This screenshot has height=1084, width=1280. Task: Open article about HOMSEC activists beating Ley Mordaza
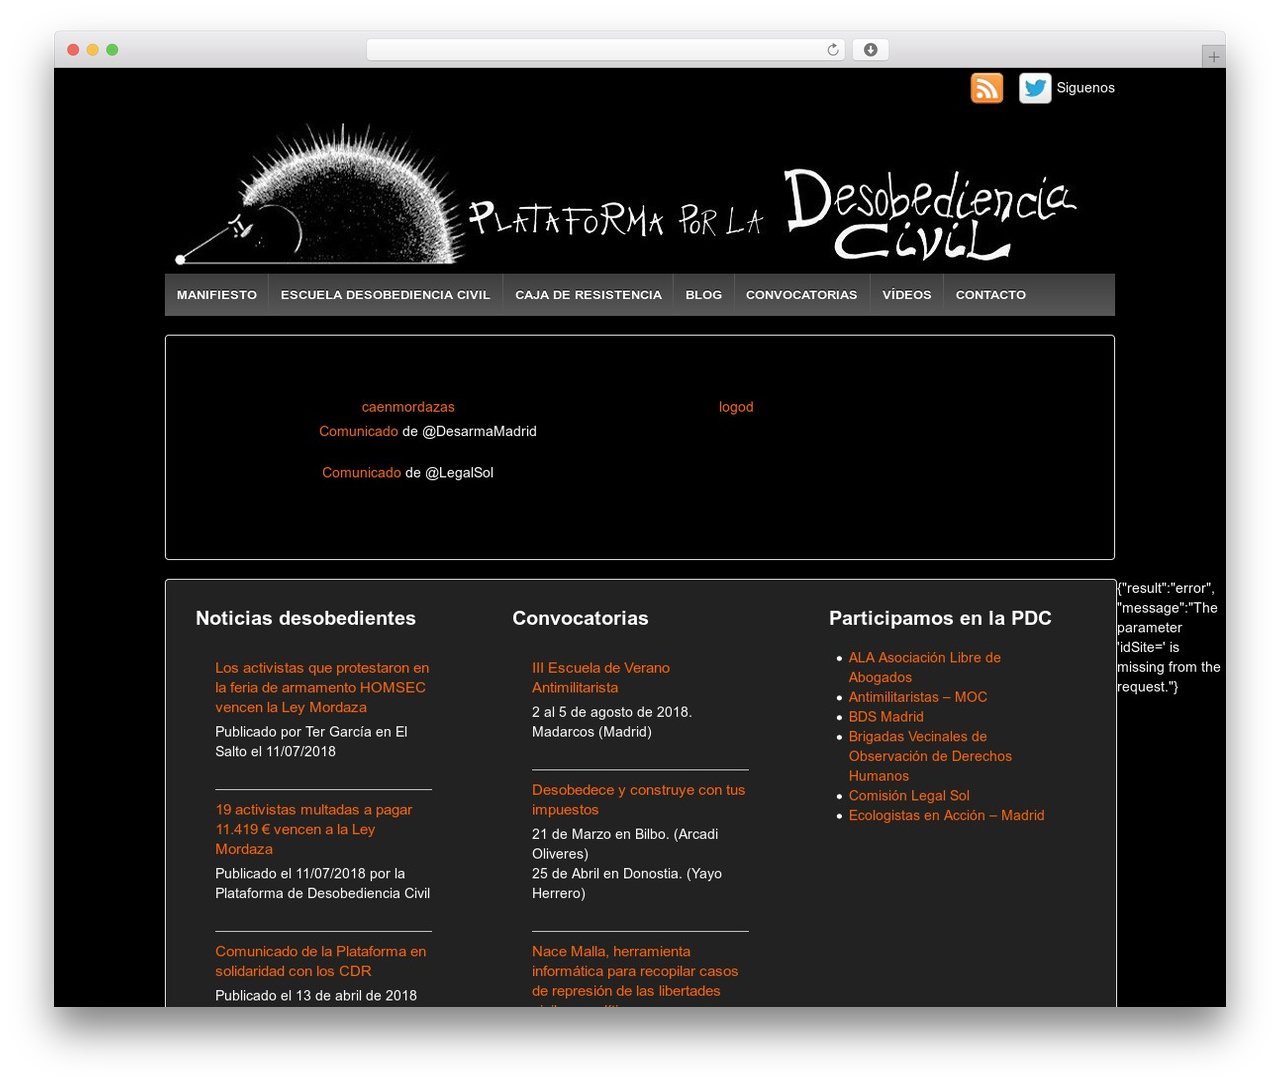point(322,688)
